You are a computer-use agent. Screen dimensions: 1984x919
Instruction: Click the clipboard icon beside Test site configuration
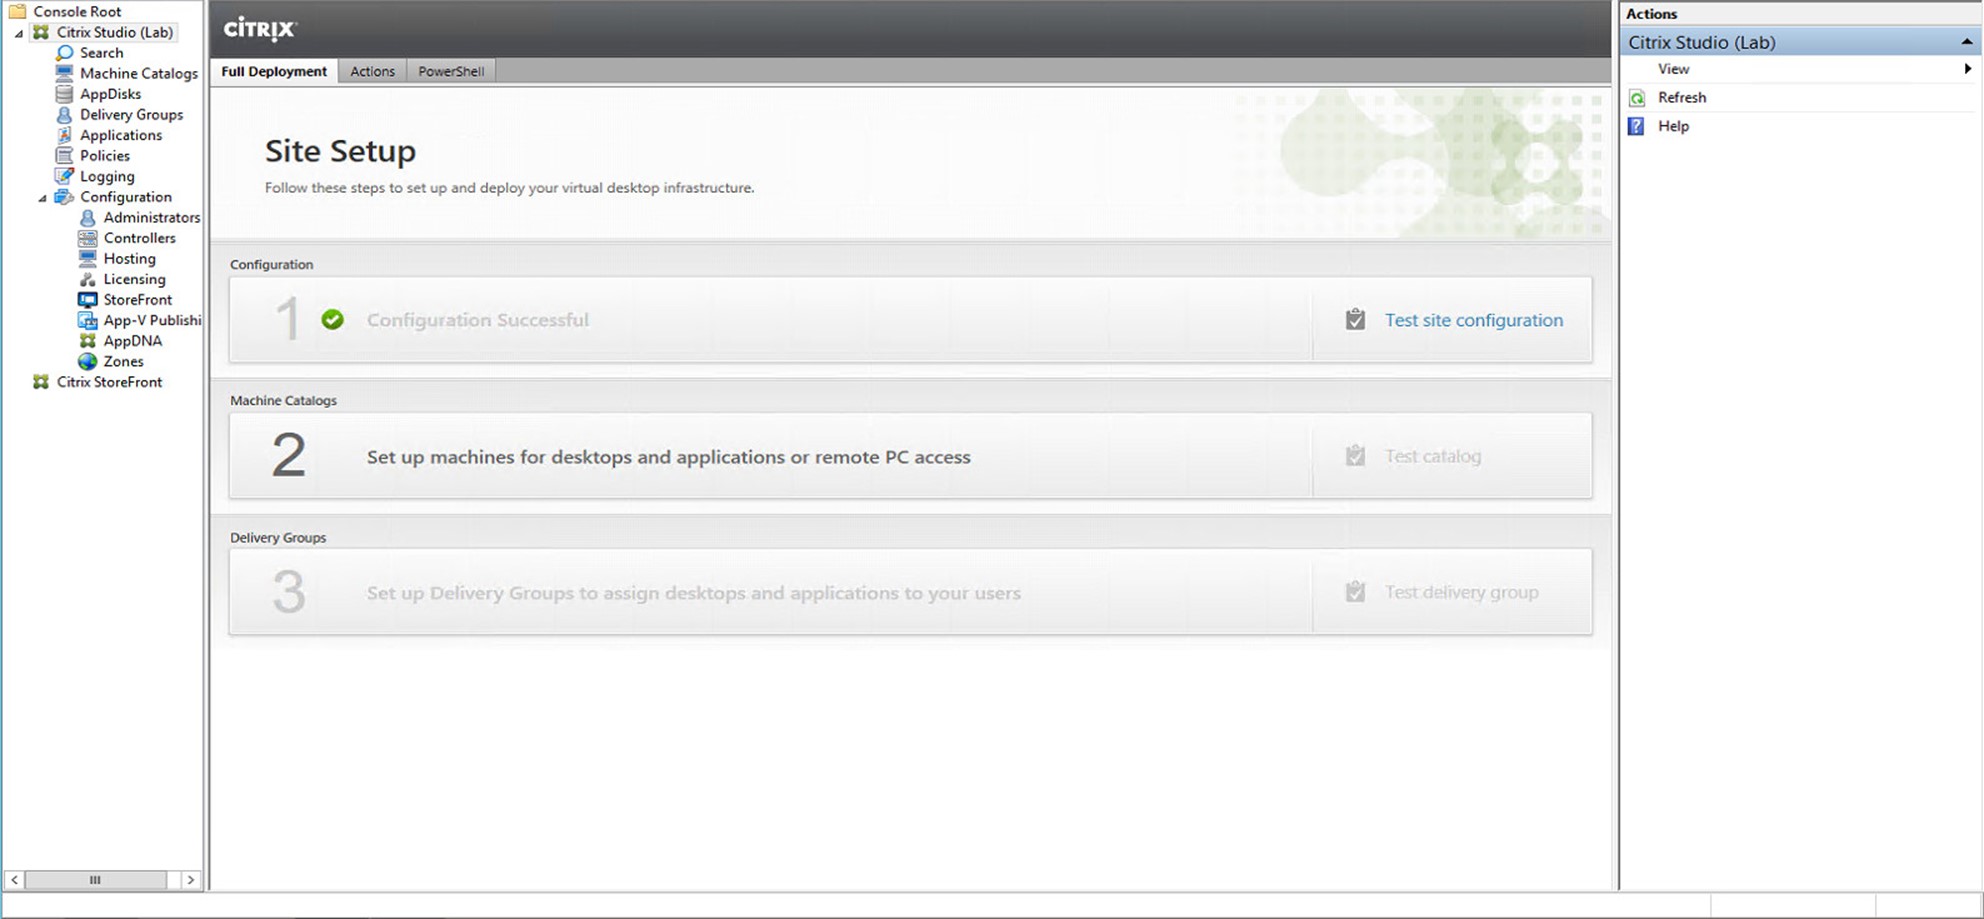[x=1355, y=320]
